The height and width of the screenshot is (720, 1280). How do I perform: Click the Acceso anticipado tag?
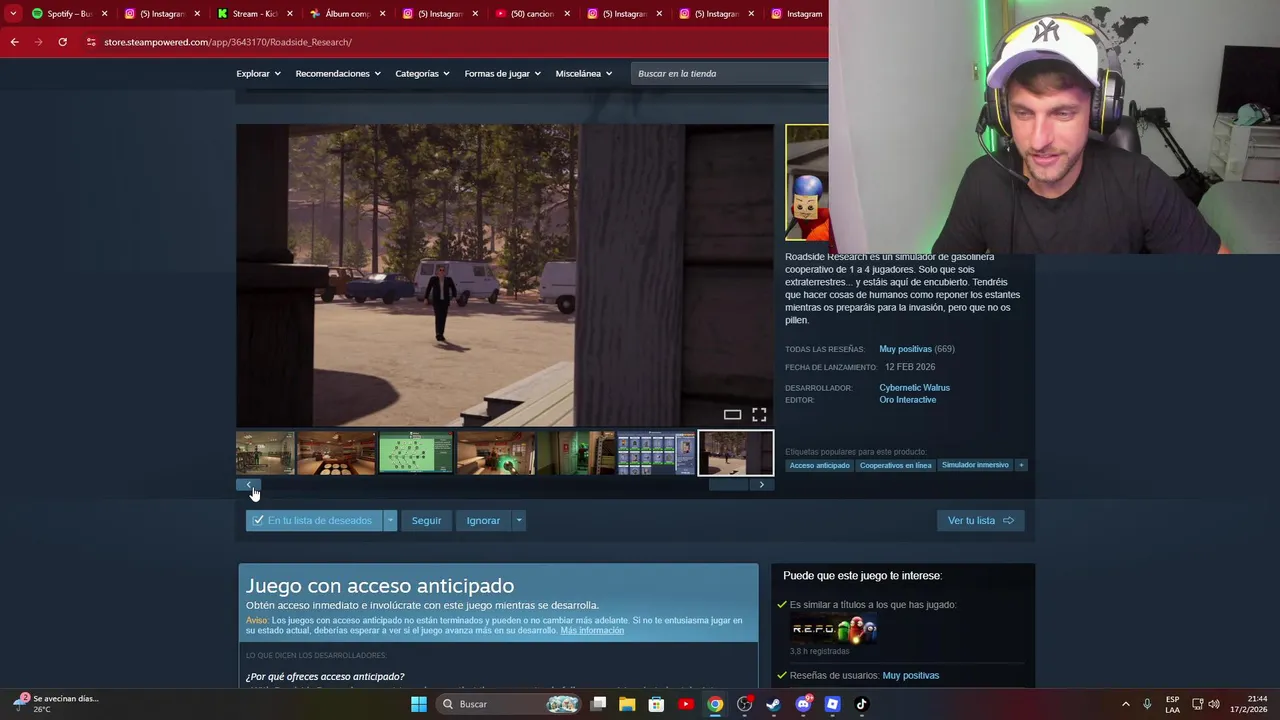[x=819, y=465]
